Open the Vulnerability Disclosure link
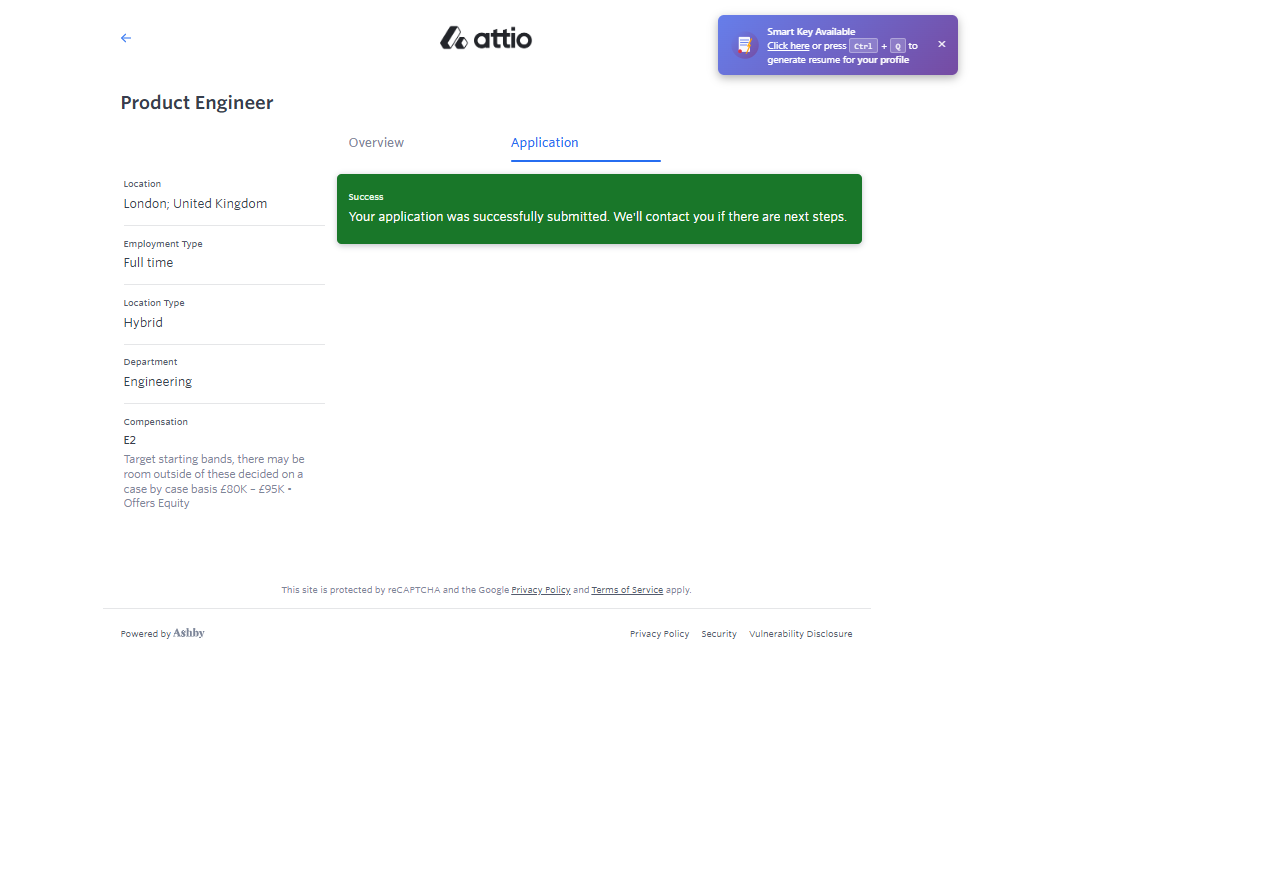1277x878 pixels. pos(800,634)
